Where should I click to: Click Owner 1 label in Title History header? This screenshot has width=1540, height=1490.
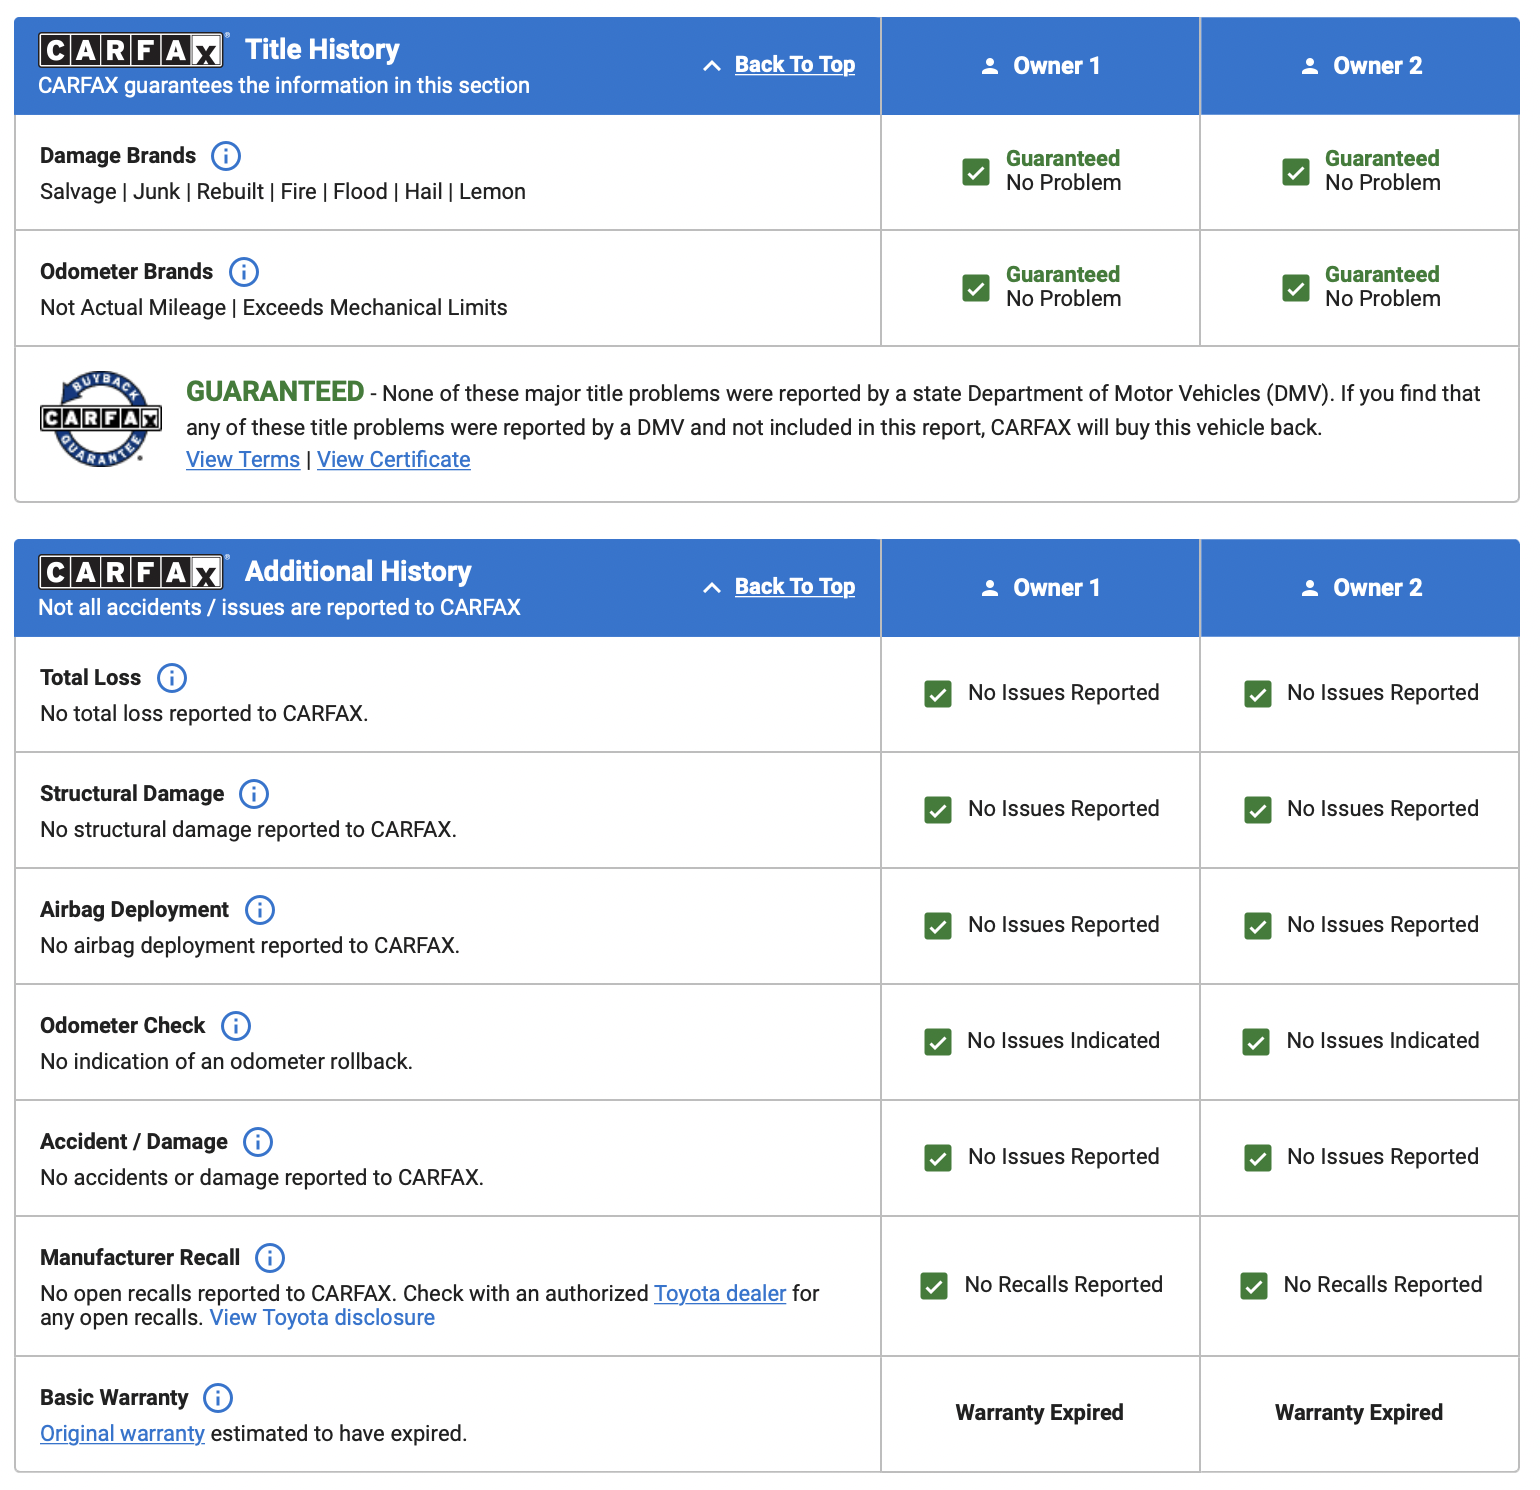[1057, 66]
